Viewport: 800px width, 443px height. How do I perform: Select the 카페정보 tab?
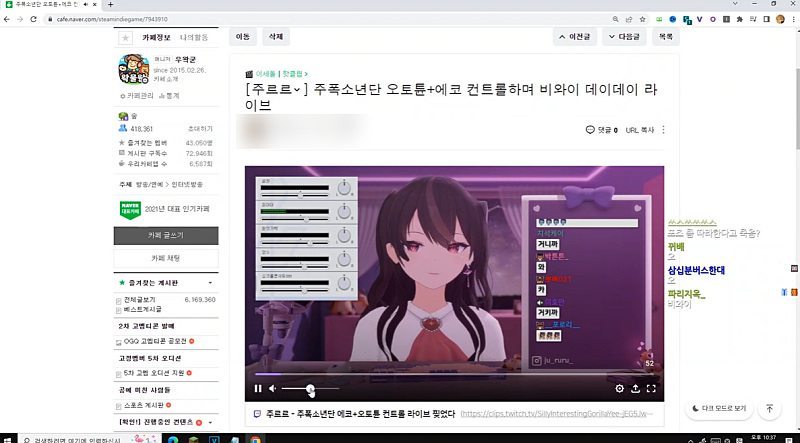156,38
